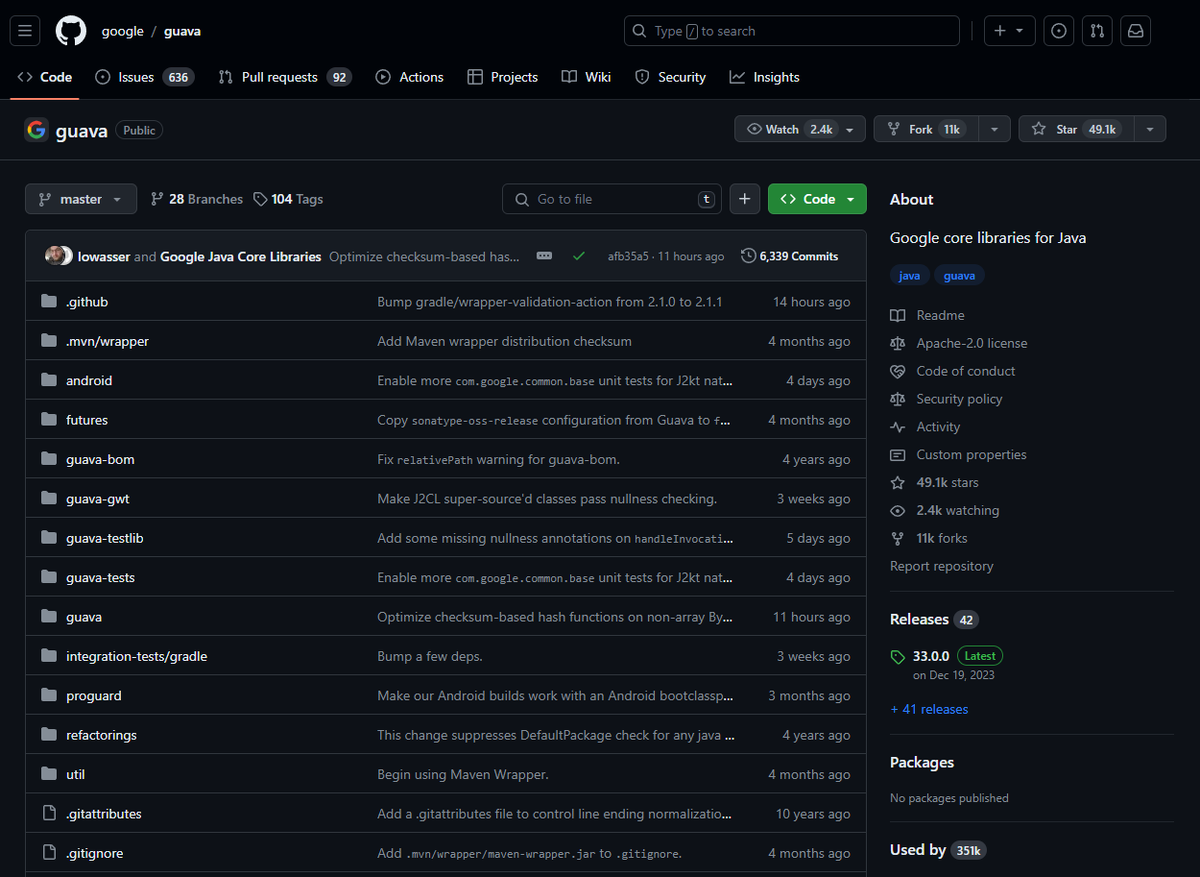Open 6,339 Commits history
The image size is (1200, 877).
pos(790,256)
